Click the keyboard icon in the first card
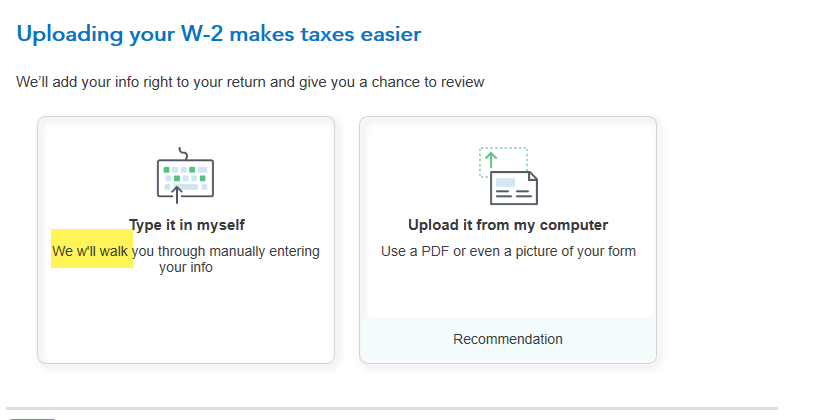 pos(186,175)
